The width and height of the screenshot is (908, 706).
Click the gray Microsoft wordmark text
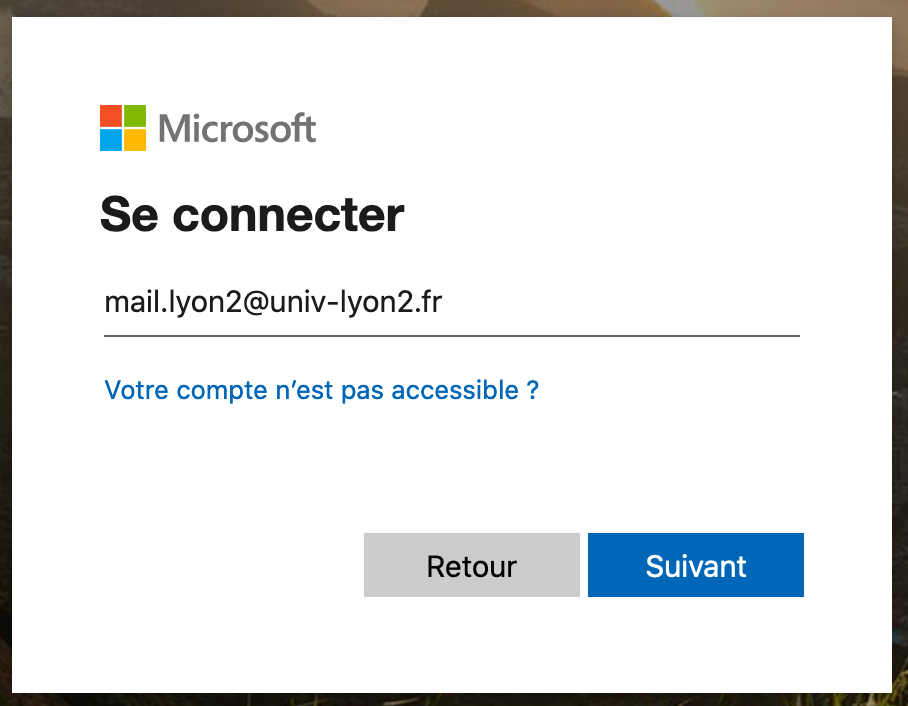(237, 128)
